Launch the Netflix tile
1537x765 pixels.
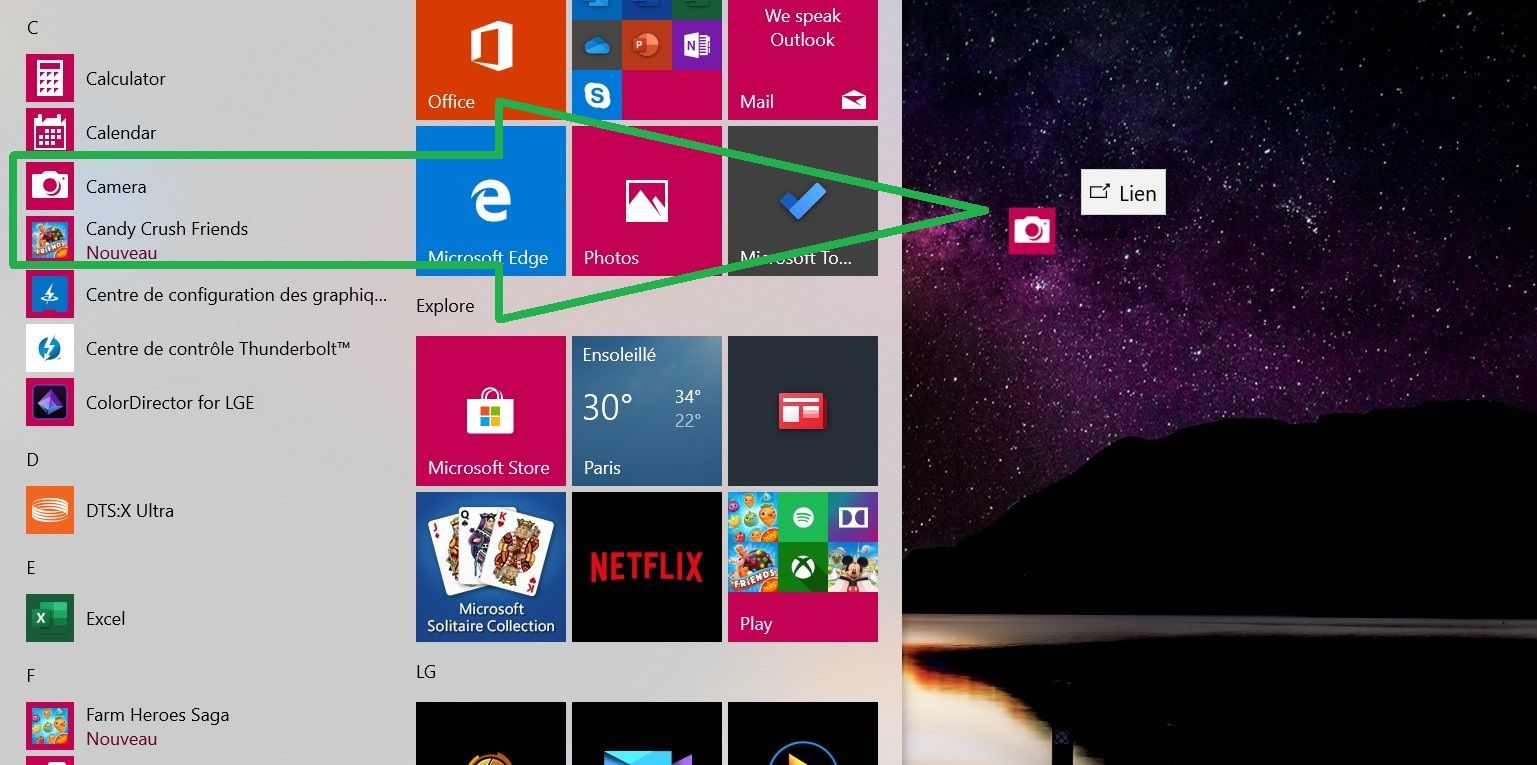coord(646,567)
